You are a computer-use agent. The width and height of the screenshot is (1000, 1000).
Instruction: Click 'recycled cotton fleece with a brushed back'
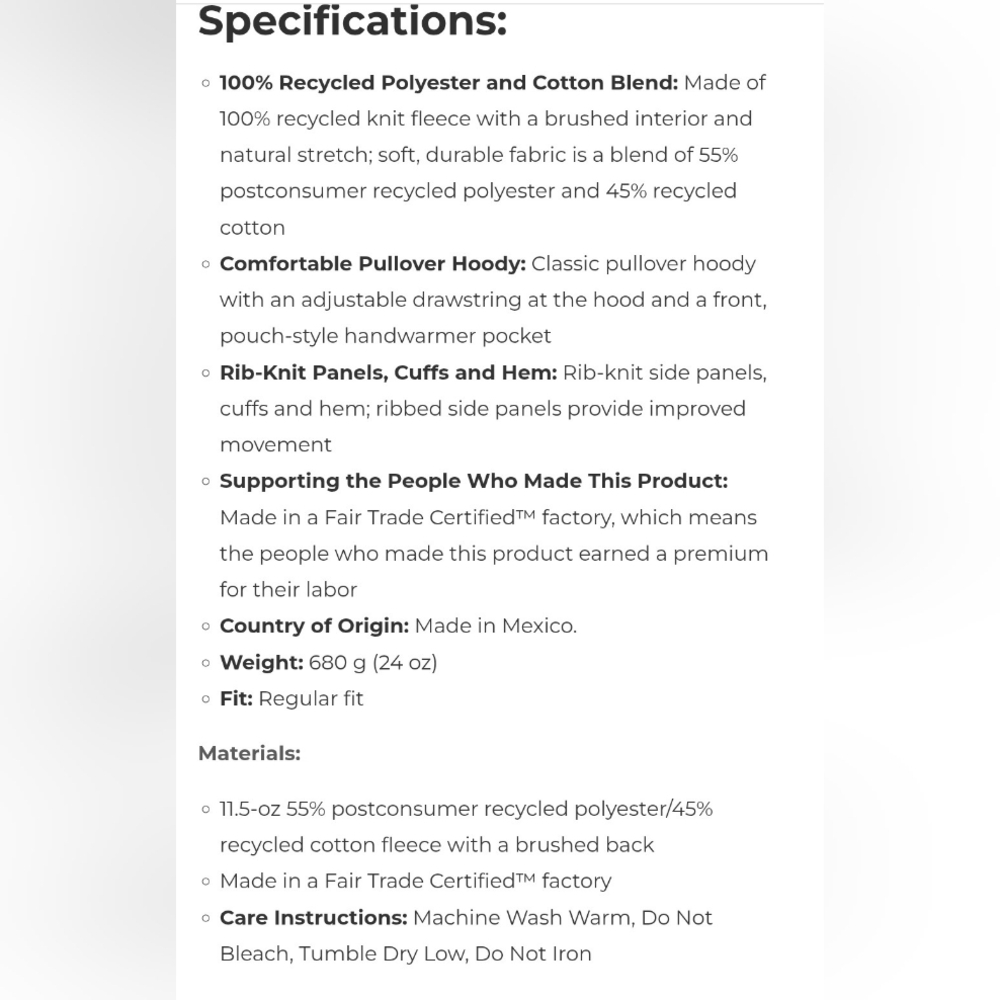coord(437,845)
